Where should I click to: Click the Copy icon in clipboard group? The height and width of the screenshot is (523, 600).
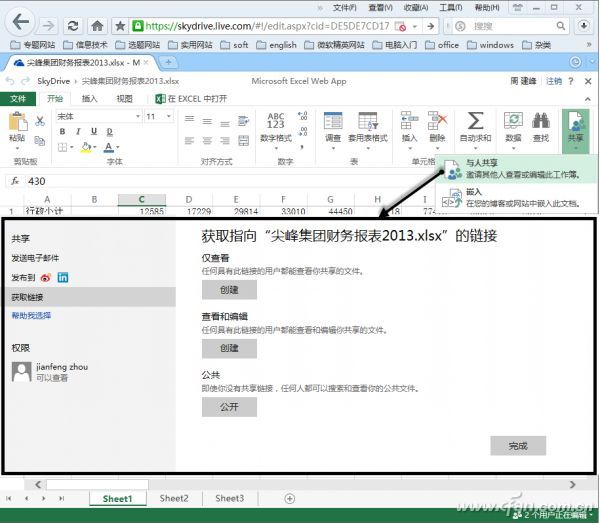click(40, 141)
